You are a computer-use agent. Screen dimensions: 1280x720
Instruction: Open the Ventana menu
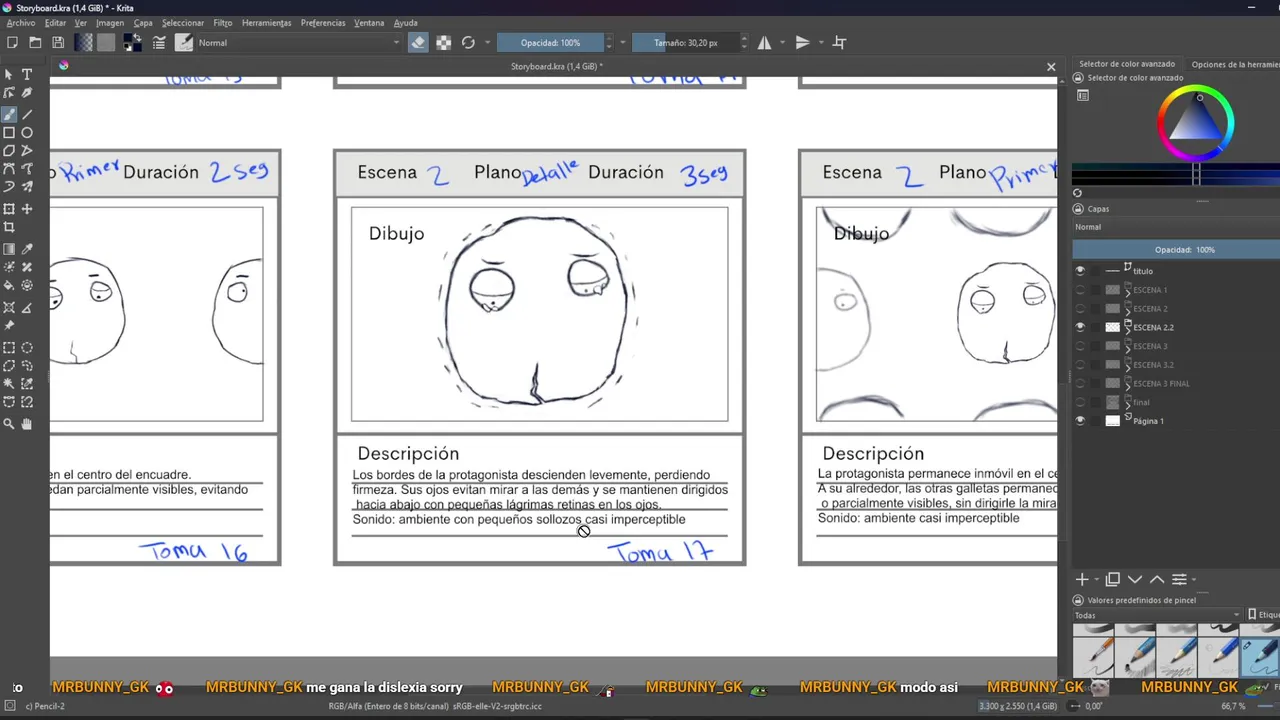pyautogui.click(x=369, y=23)
